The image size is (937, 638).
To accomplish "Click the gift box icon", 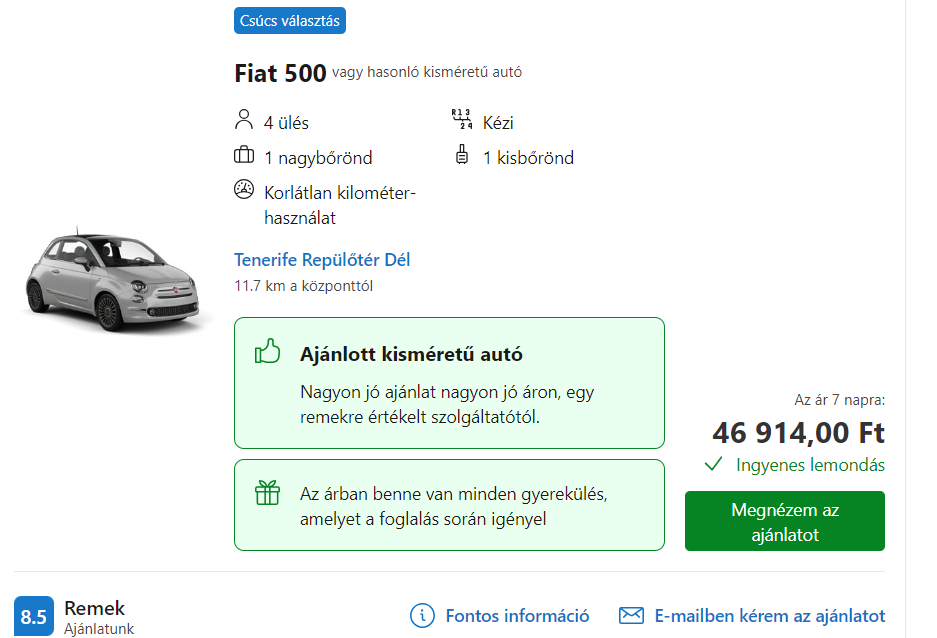I will coord(267,493).
